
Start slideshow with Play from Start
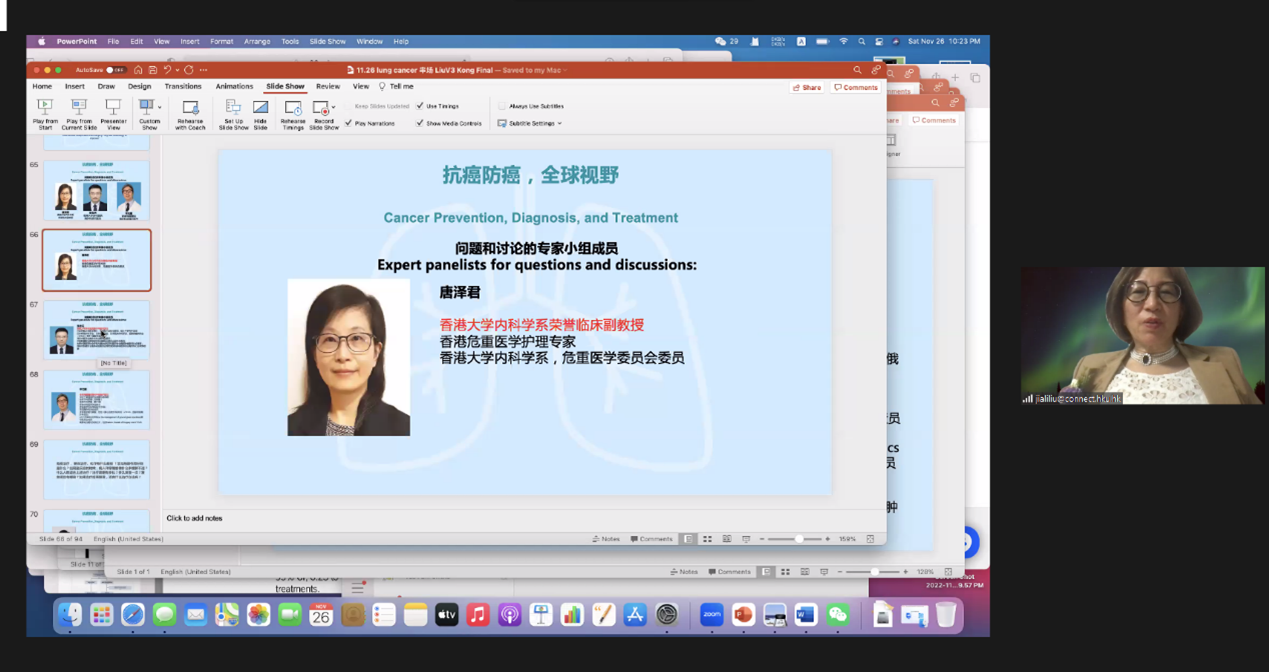click(x=45, y=114)
